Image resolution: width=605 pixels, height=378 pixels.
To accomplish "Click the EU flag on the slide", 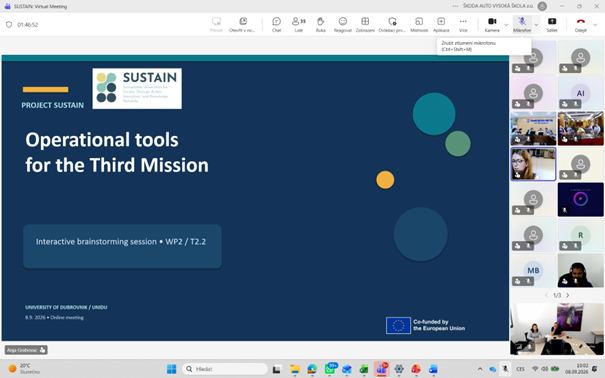I will pos(398,325).
